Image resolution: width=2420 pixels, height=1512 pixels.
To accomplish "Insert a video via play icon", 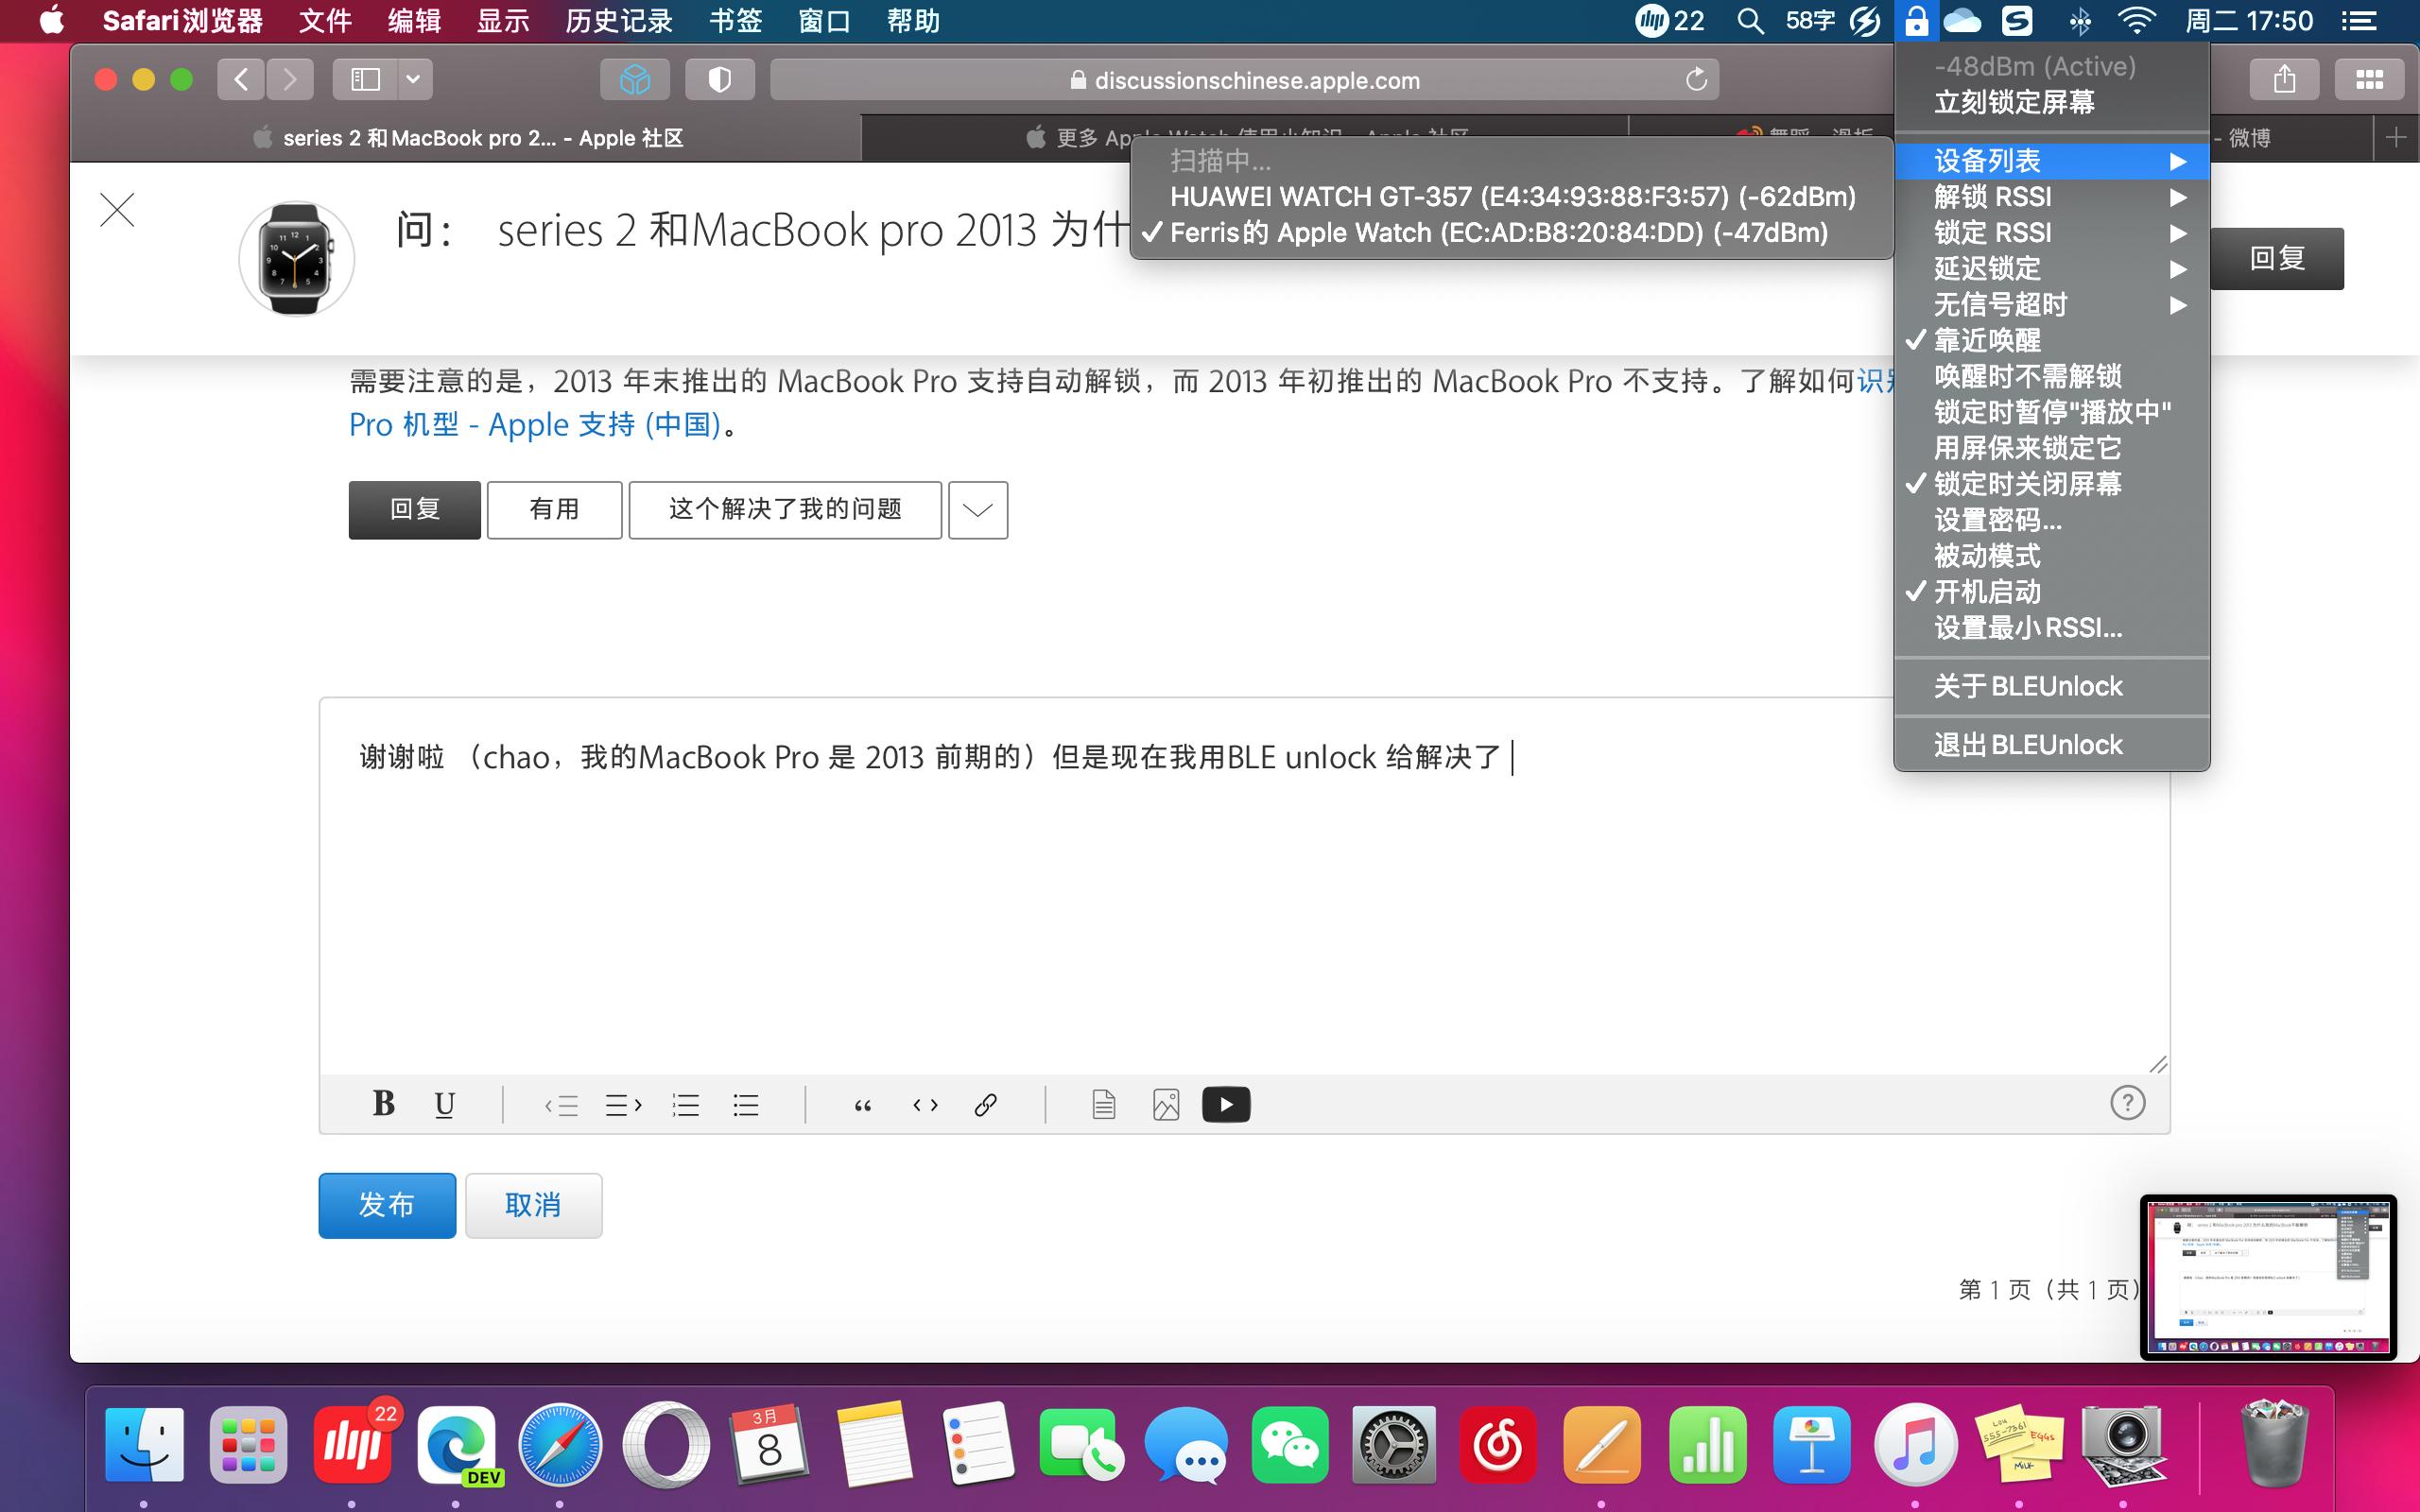I will [1226, 1104].
